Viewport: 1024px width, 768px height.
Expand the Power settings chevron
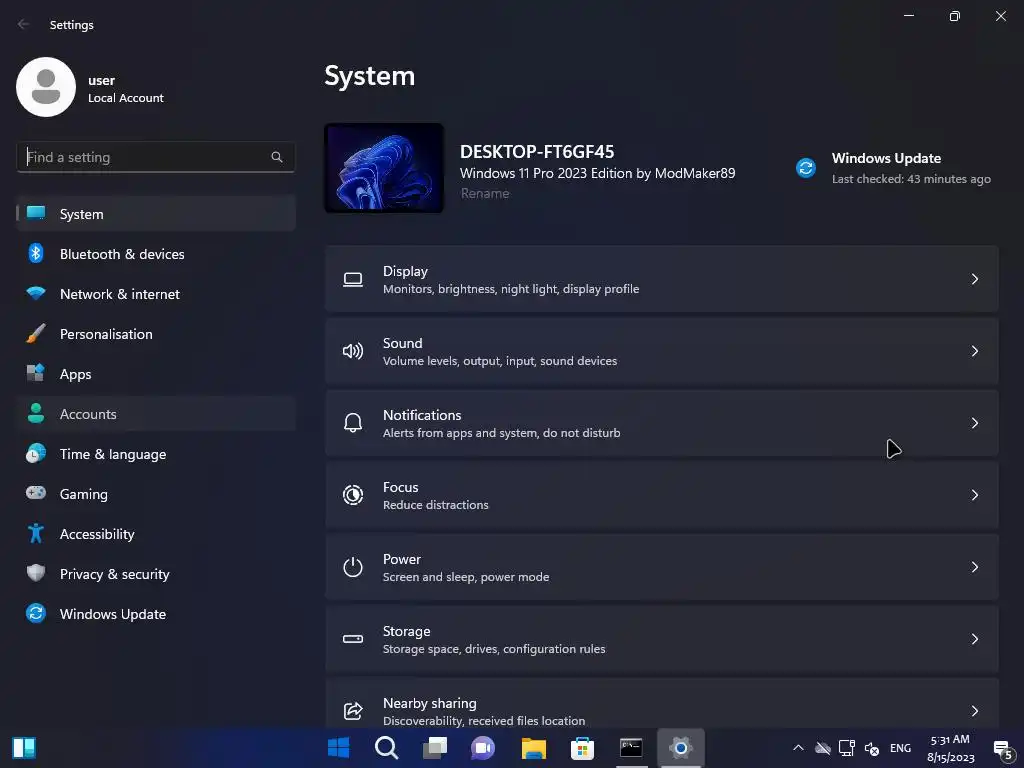(x=974, y=567)
